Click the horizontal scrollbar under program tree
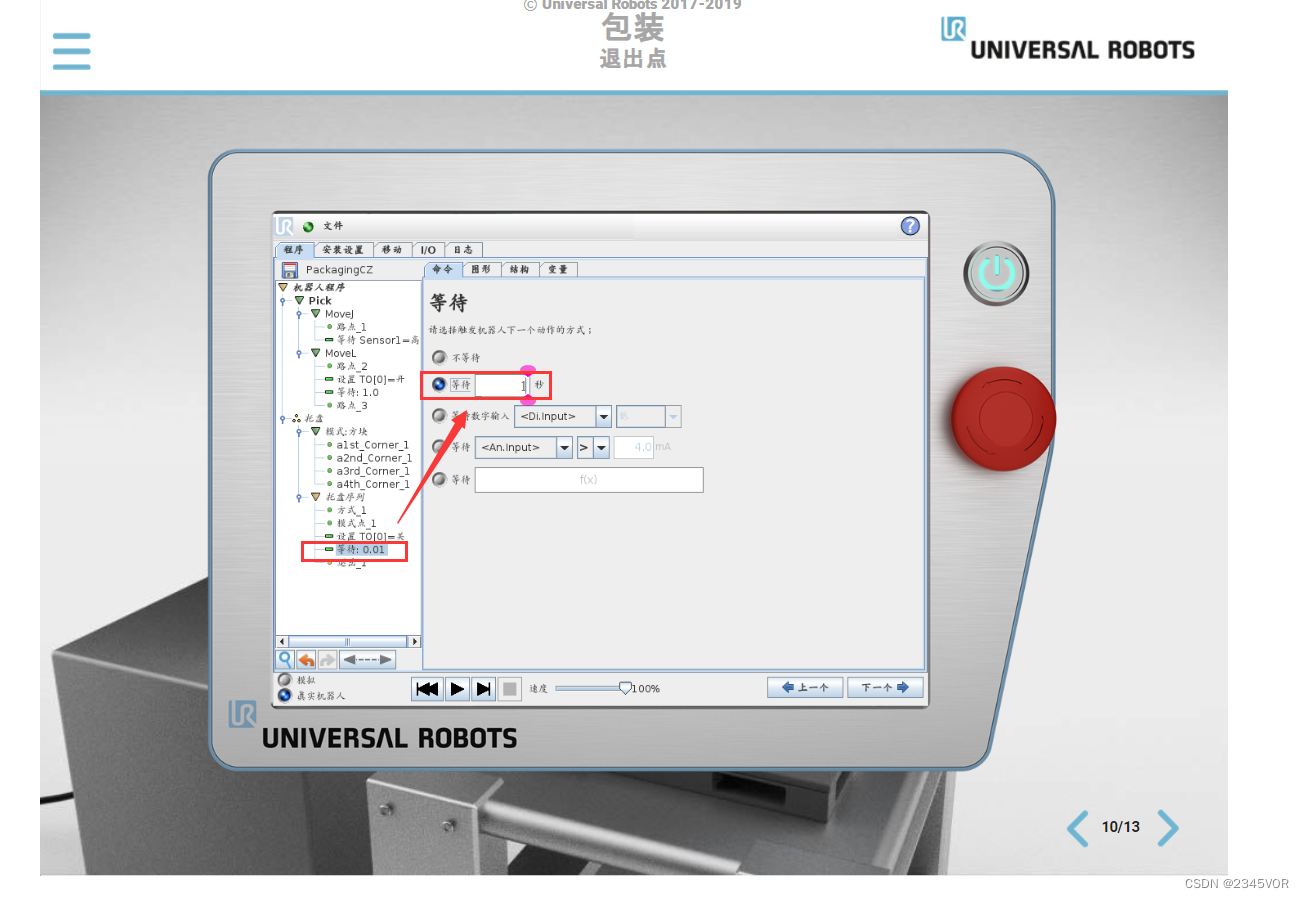 [x=348, y=641]
